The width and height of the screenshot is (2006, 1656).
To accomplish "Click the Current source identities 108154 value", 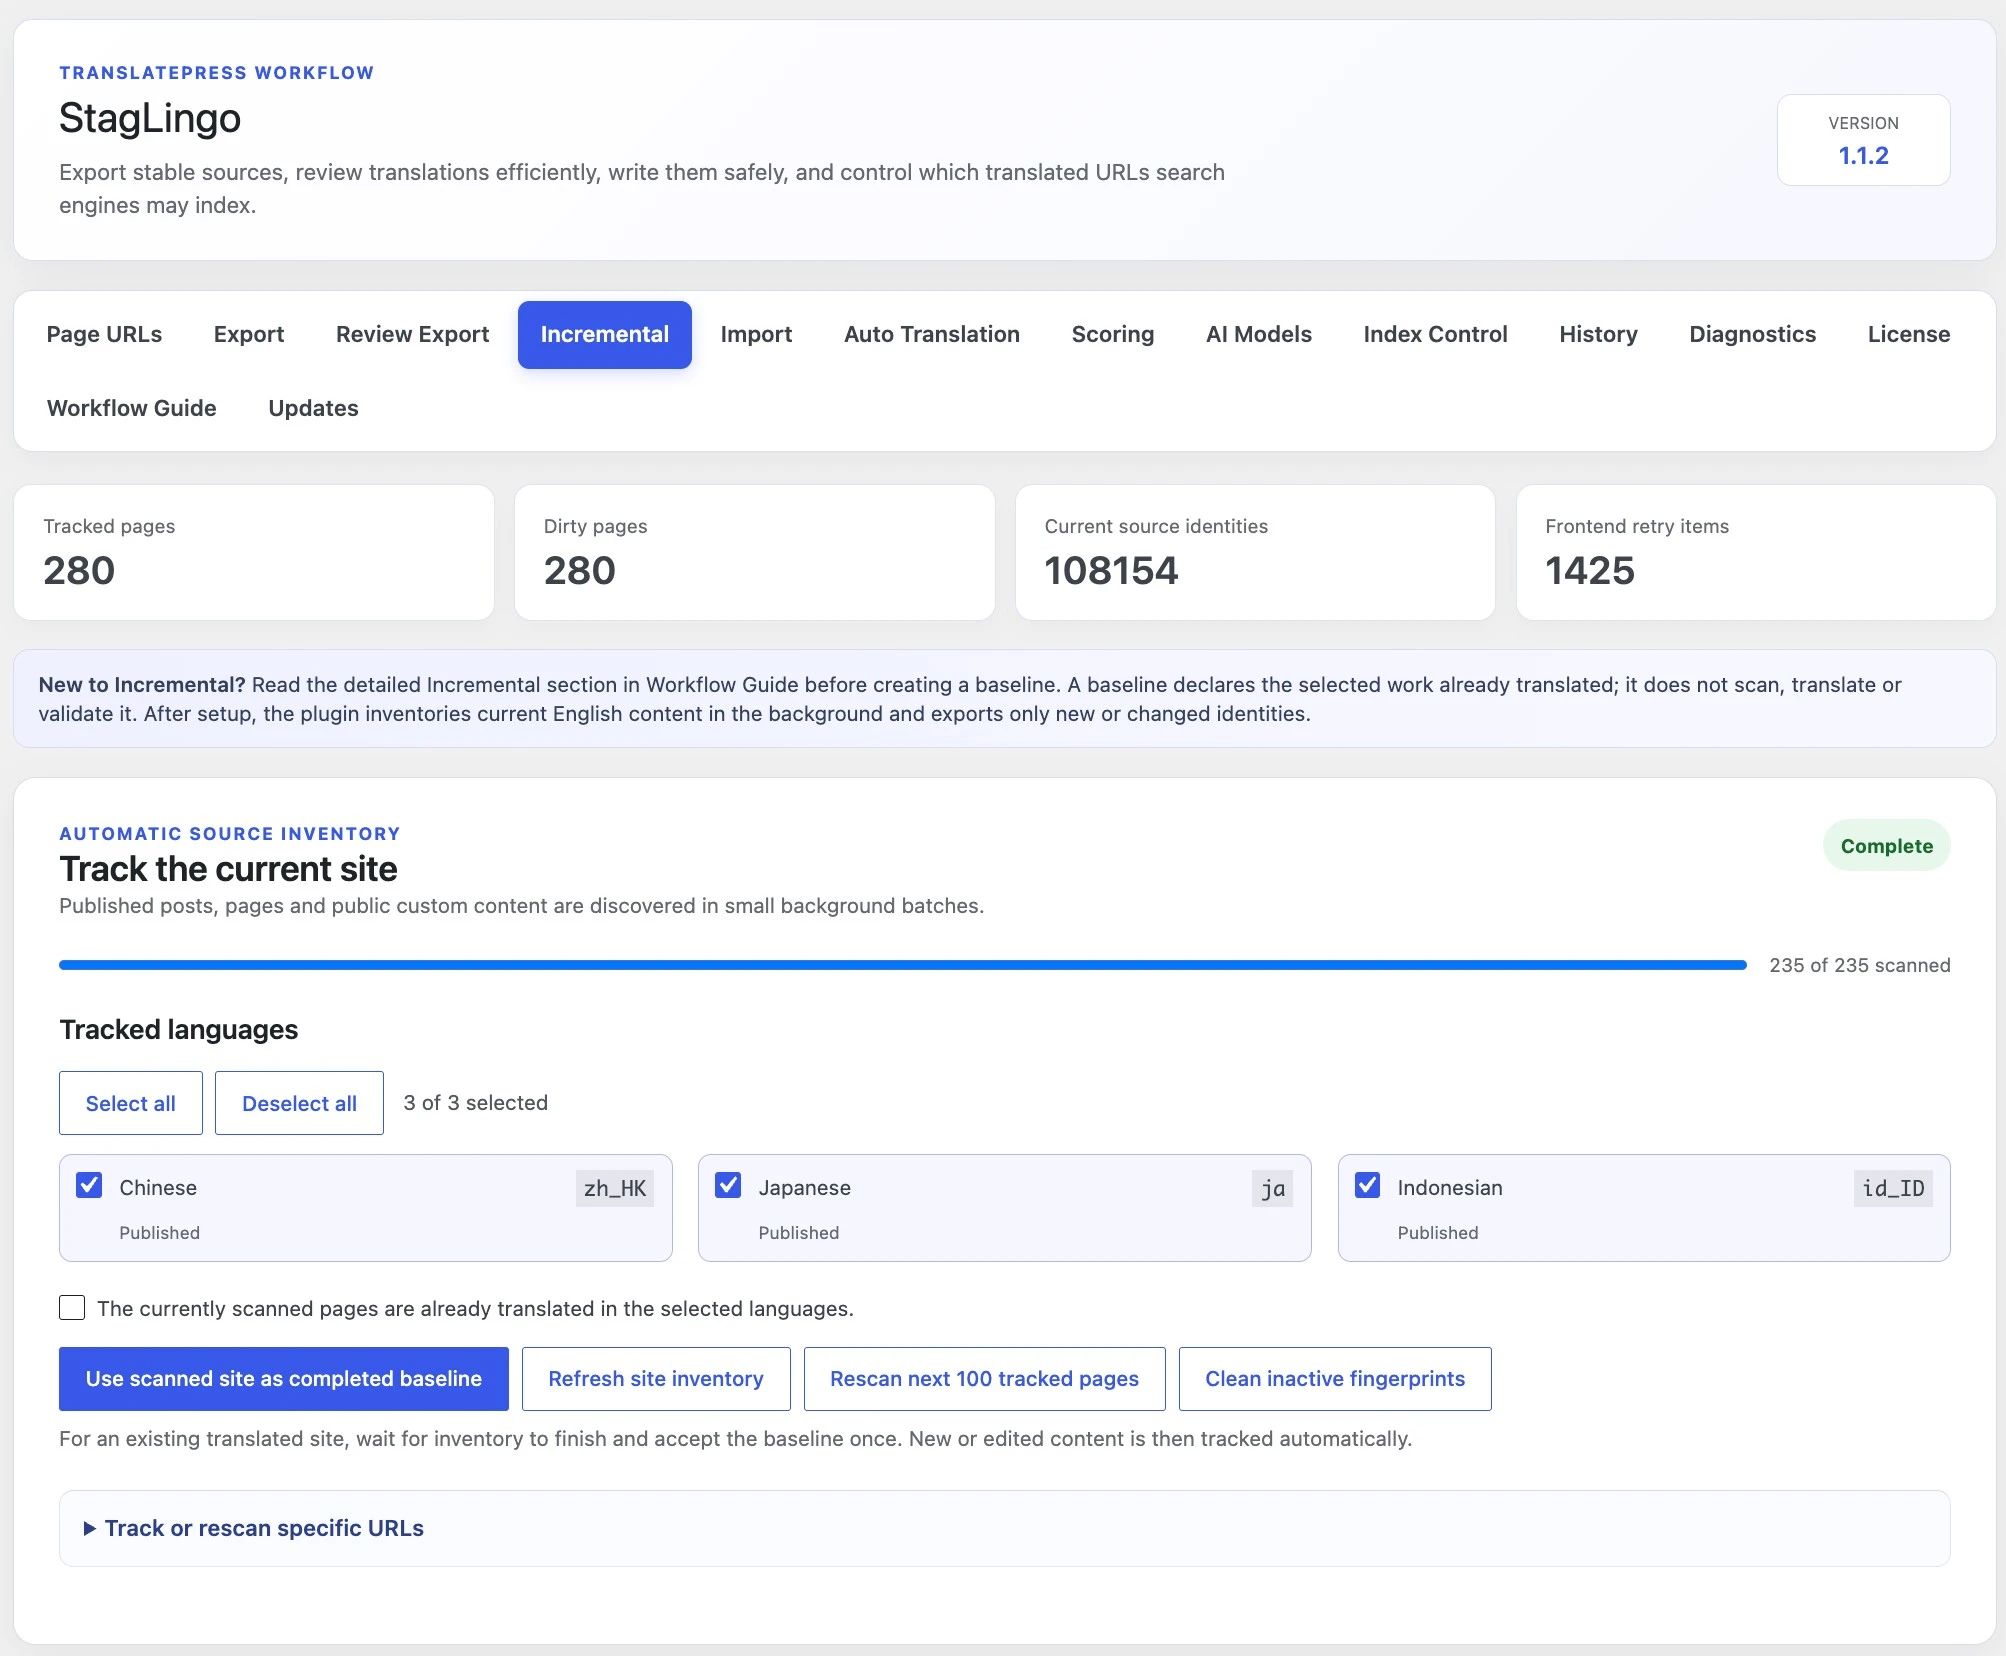I will pos(1111,571).
